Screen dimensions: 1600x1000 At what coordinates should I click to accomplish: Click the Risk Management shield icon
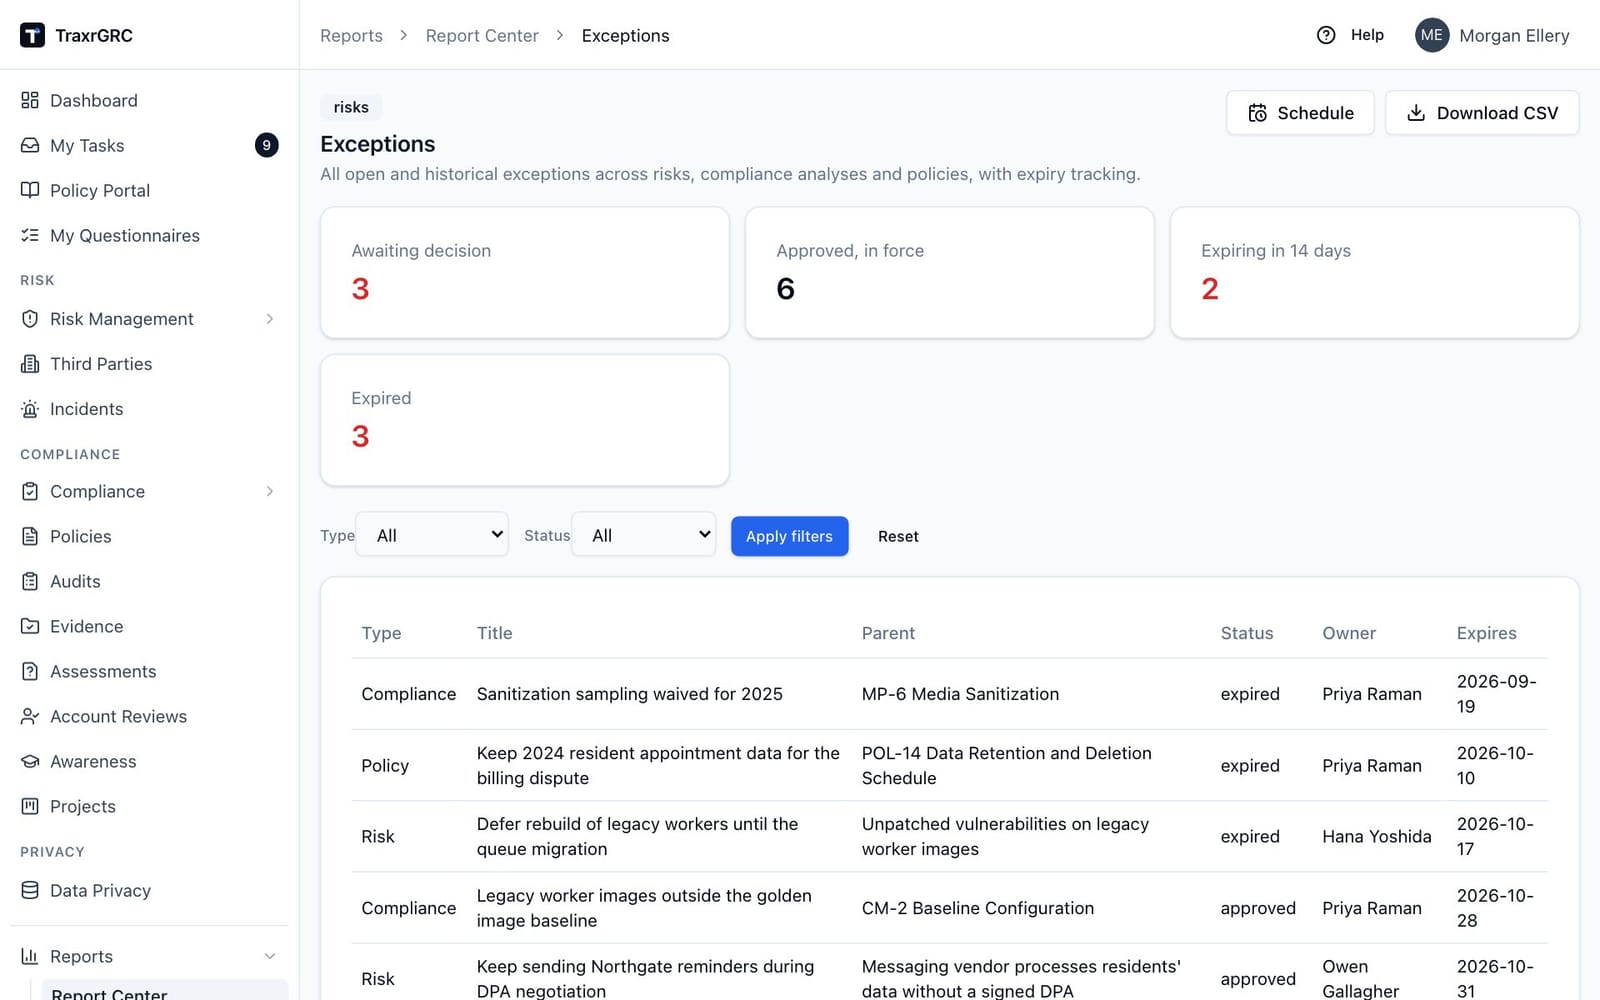click(30, 319)
